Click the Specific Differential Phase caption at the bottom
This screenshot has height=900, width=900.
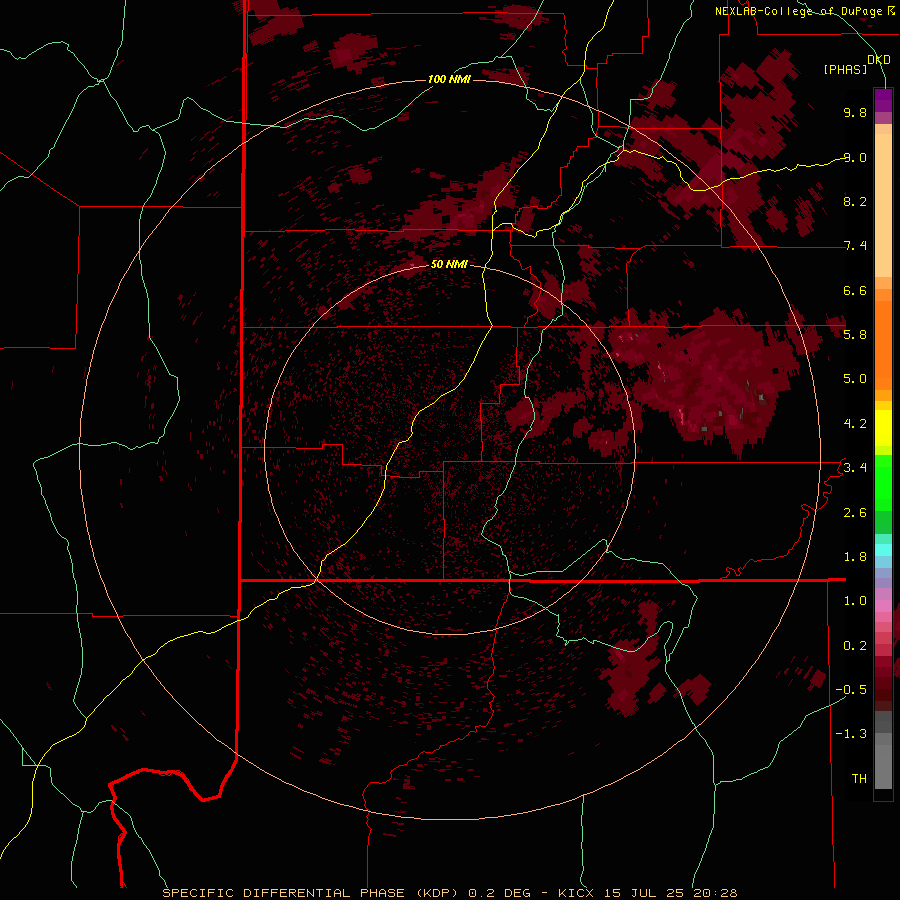click(450, 893)
